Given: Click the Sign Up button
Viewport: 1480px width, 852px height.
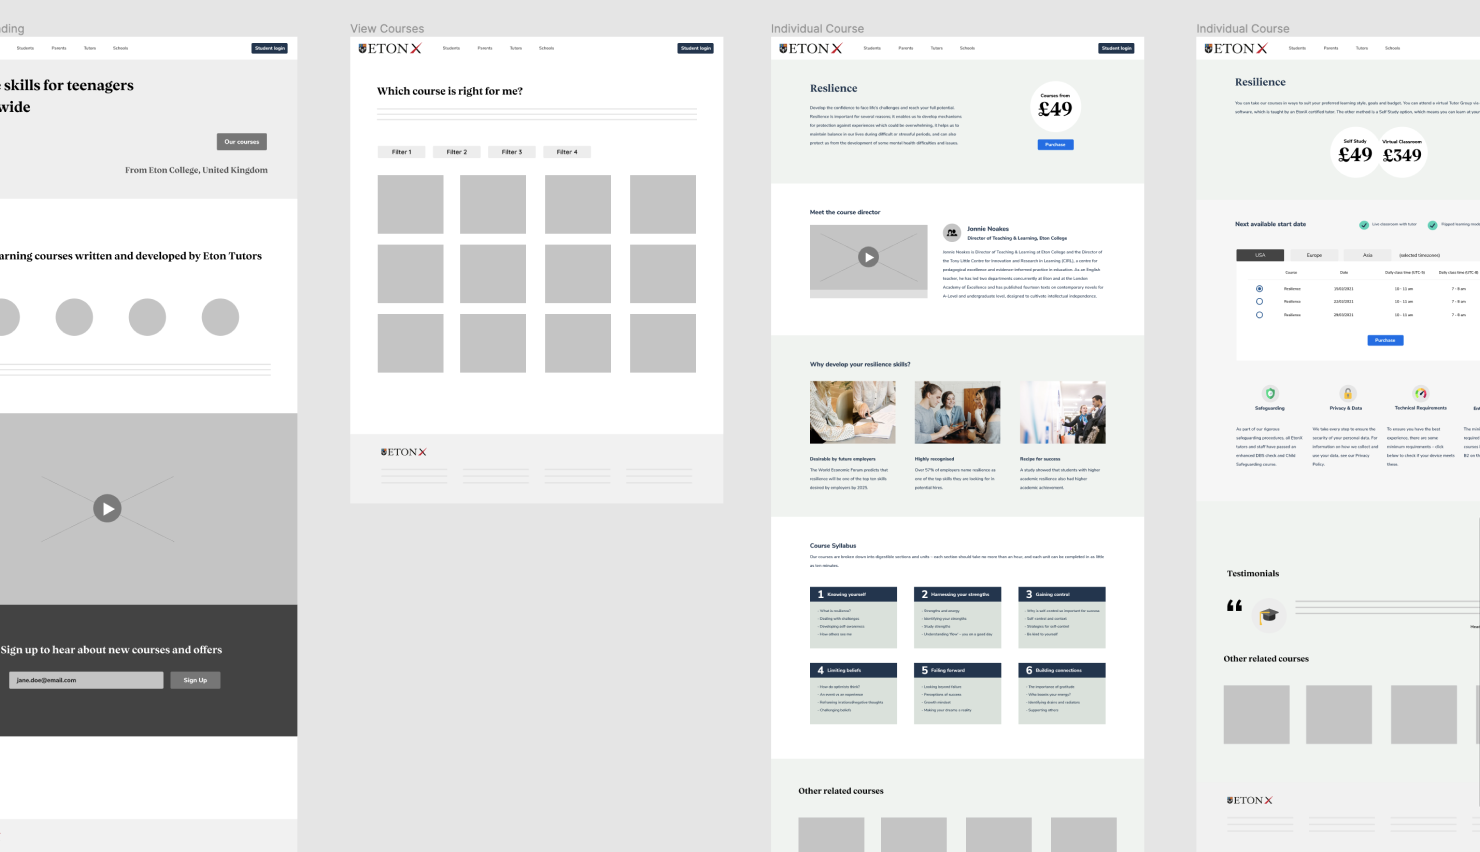Looking at the screenshot, I should click(195, 680).
